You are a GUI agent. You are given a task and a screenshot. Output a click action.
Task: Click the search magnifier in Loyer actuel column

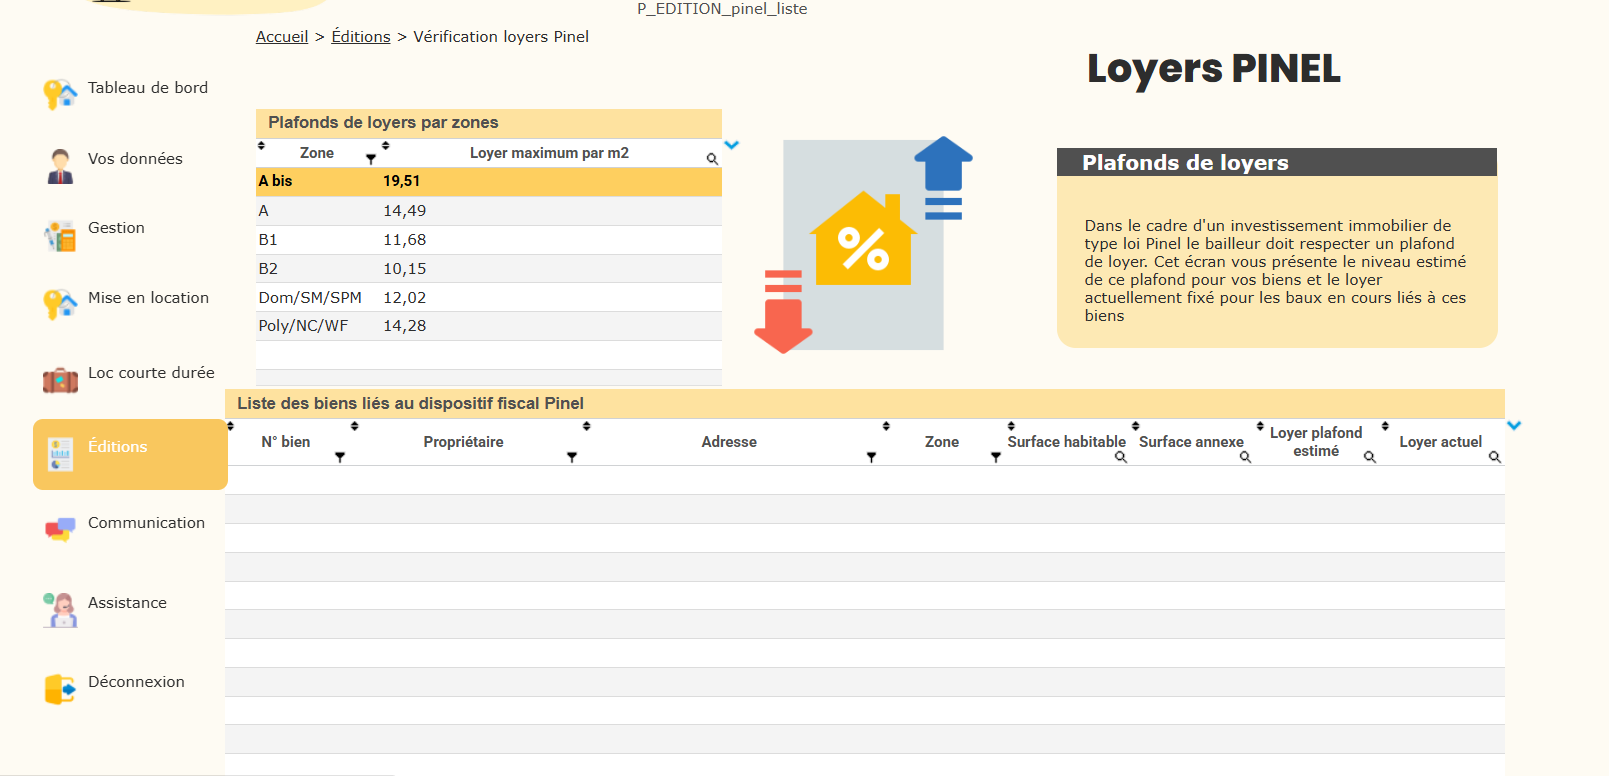point(1494,457)
